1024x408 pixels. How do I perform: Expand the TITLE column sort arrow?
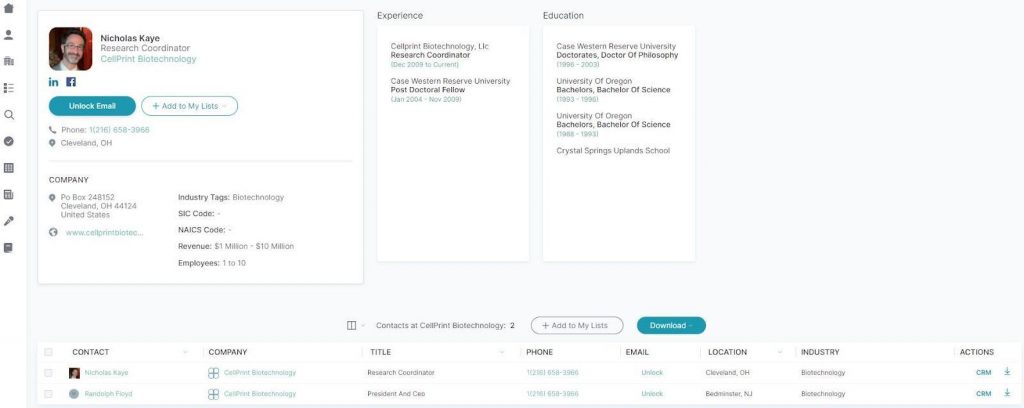point(502,353)
